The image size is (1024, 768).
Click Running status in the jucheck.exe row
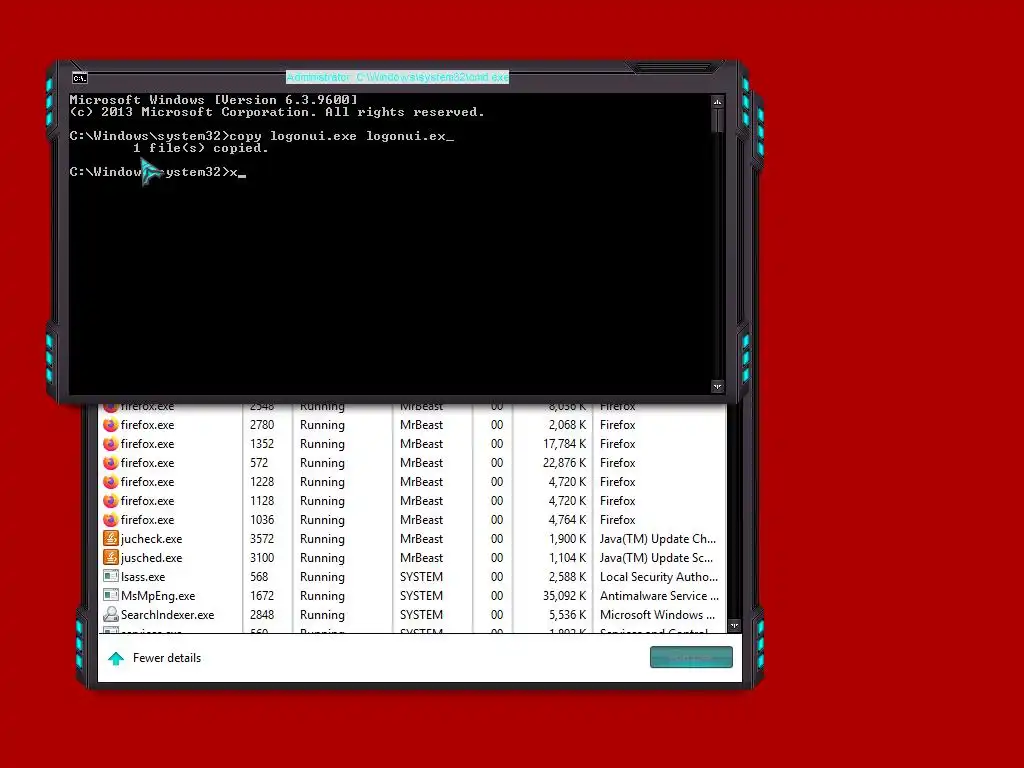point(322,539)
